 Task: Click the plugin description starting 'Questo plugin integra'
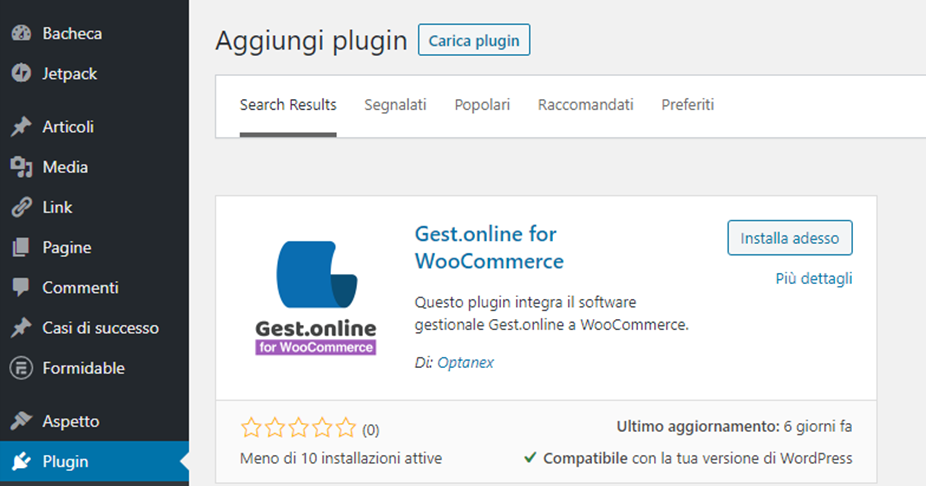pyautogui.click(x=552, y=314)
